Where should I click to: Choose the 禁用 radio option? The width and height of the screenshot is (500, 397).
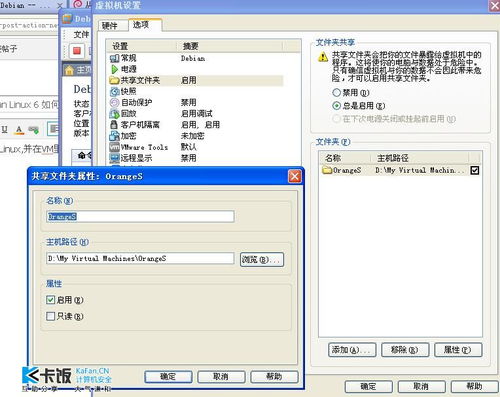(x=336, y=92)
